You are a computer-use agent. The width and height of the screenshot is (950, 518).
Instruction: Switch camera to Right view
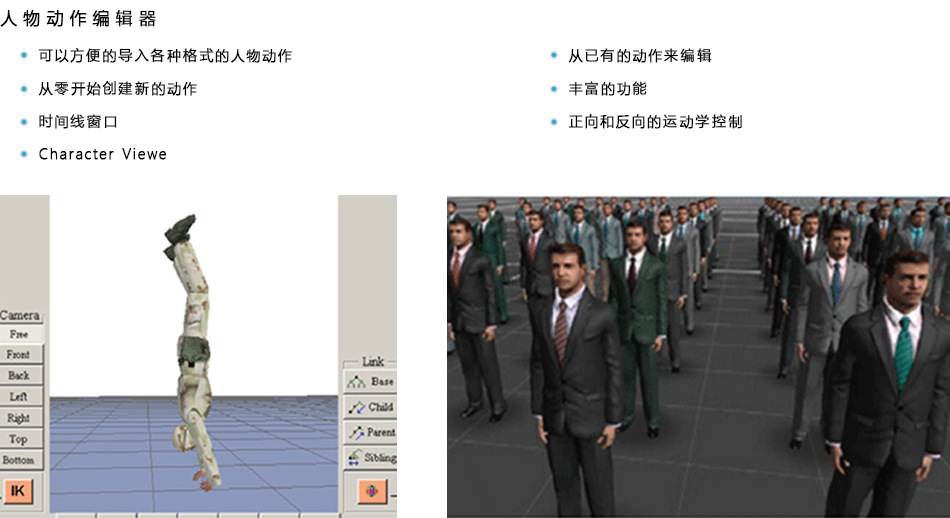(x=20, y=418)
